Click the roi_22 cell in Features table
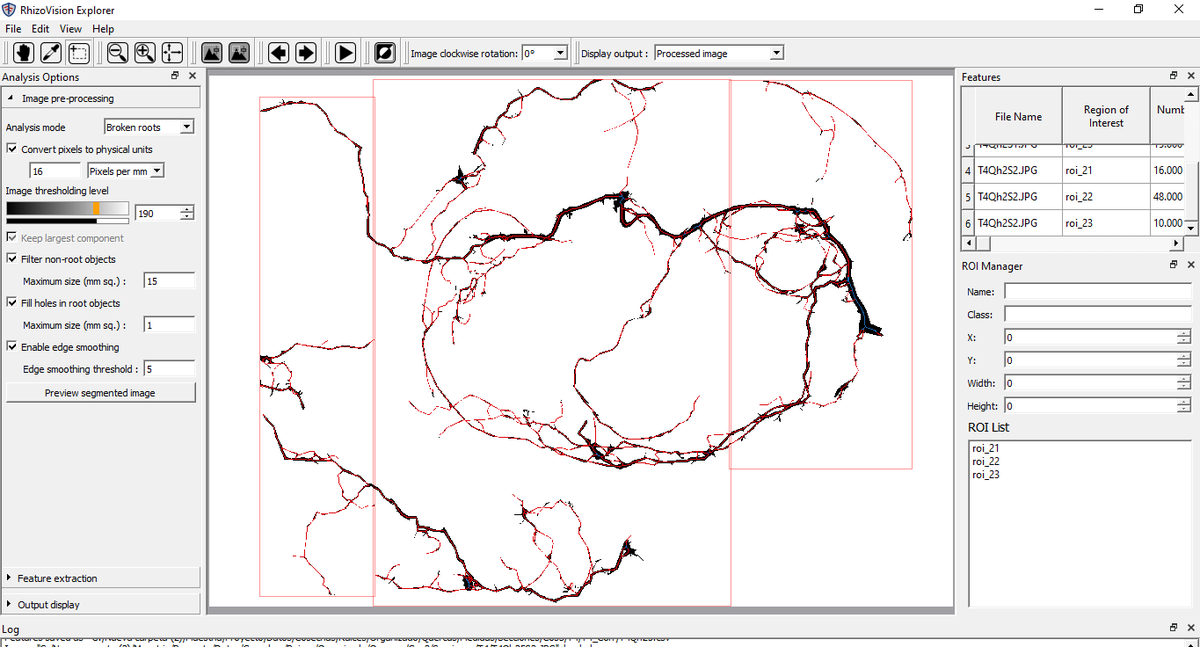1200x647 pixels. point(1106,196)
